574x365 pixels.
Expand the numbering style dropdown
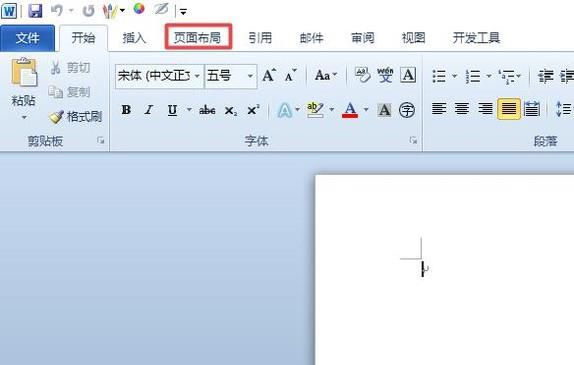(488, 76)
